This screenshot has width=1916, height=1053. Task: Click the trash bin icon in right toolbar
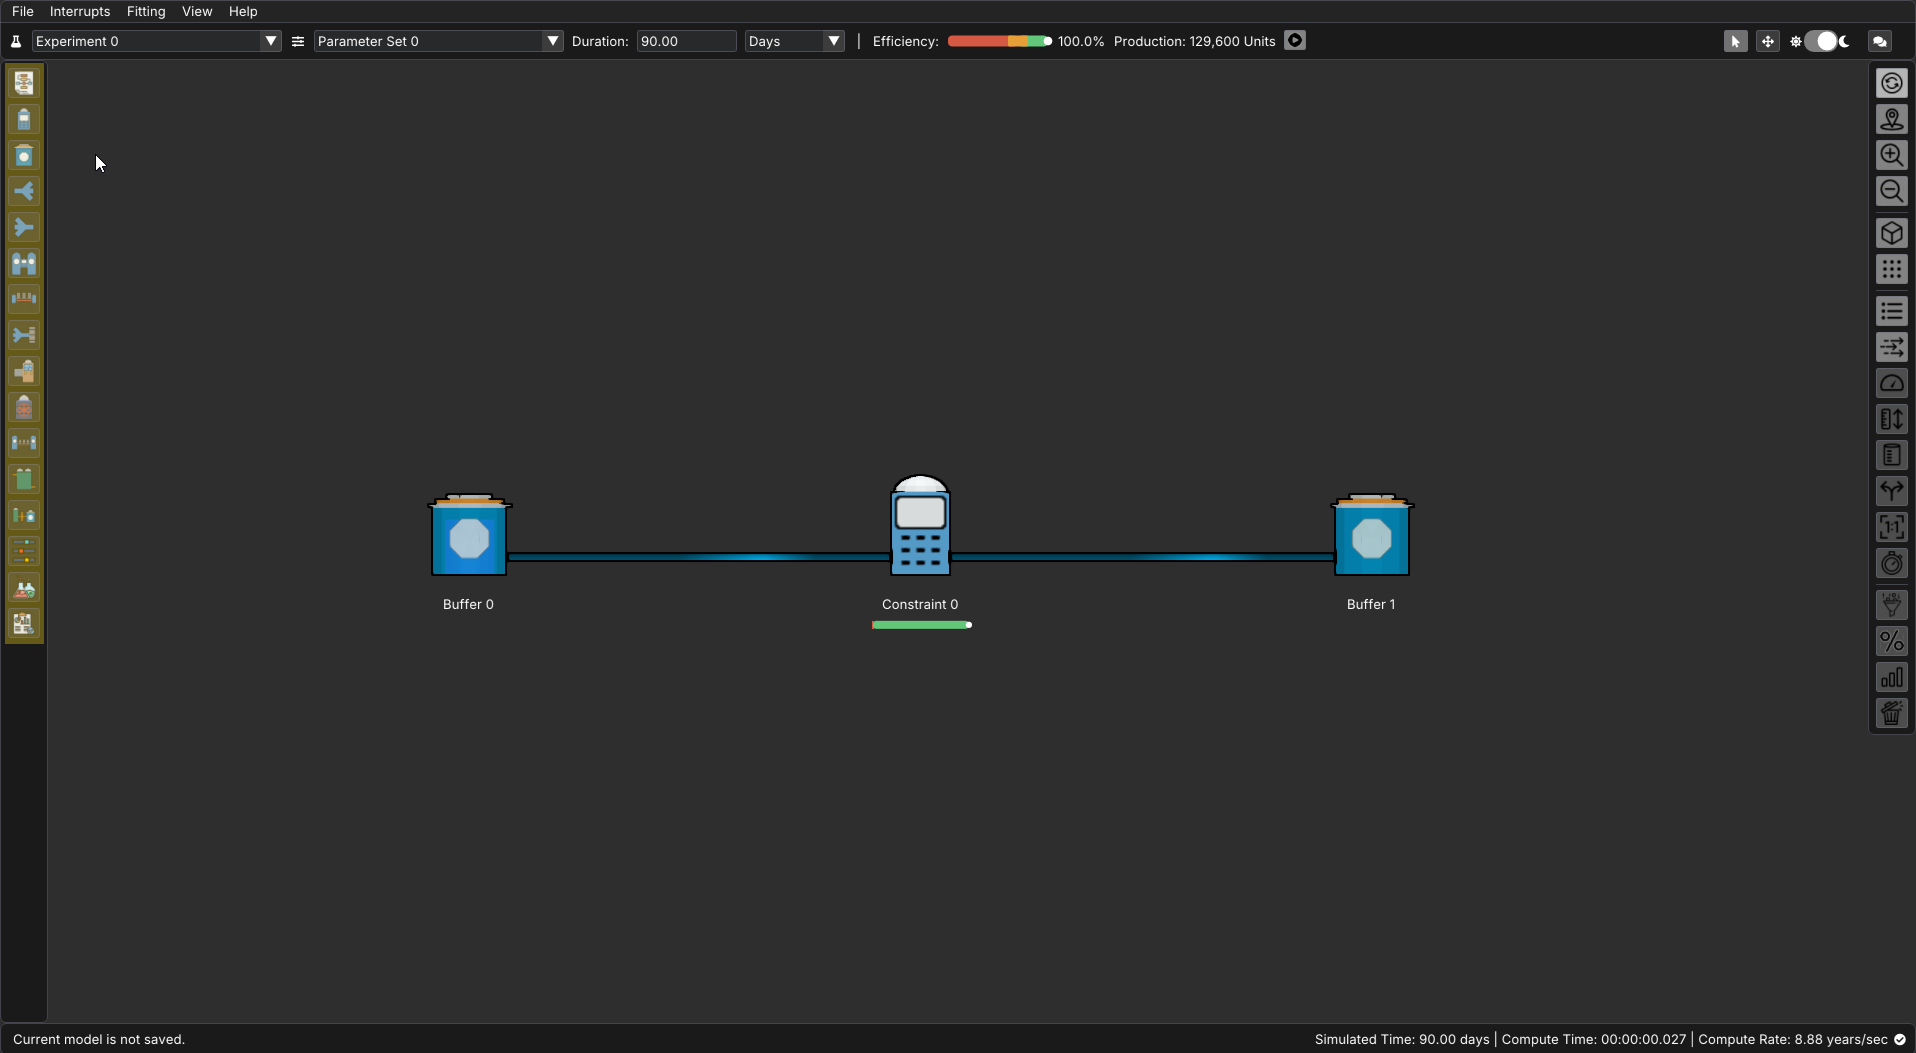(1891, 714)
